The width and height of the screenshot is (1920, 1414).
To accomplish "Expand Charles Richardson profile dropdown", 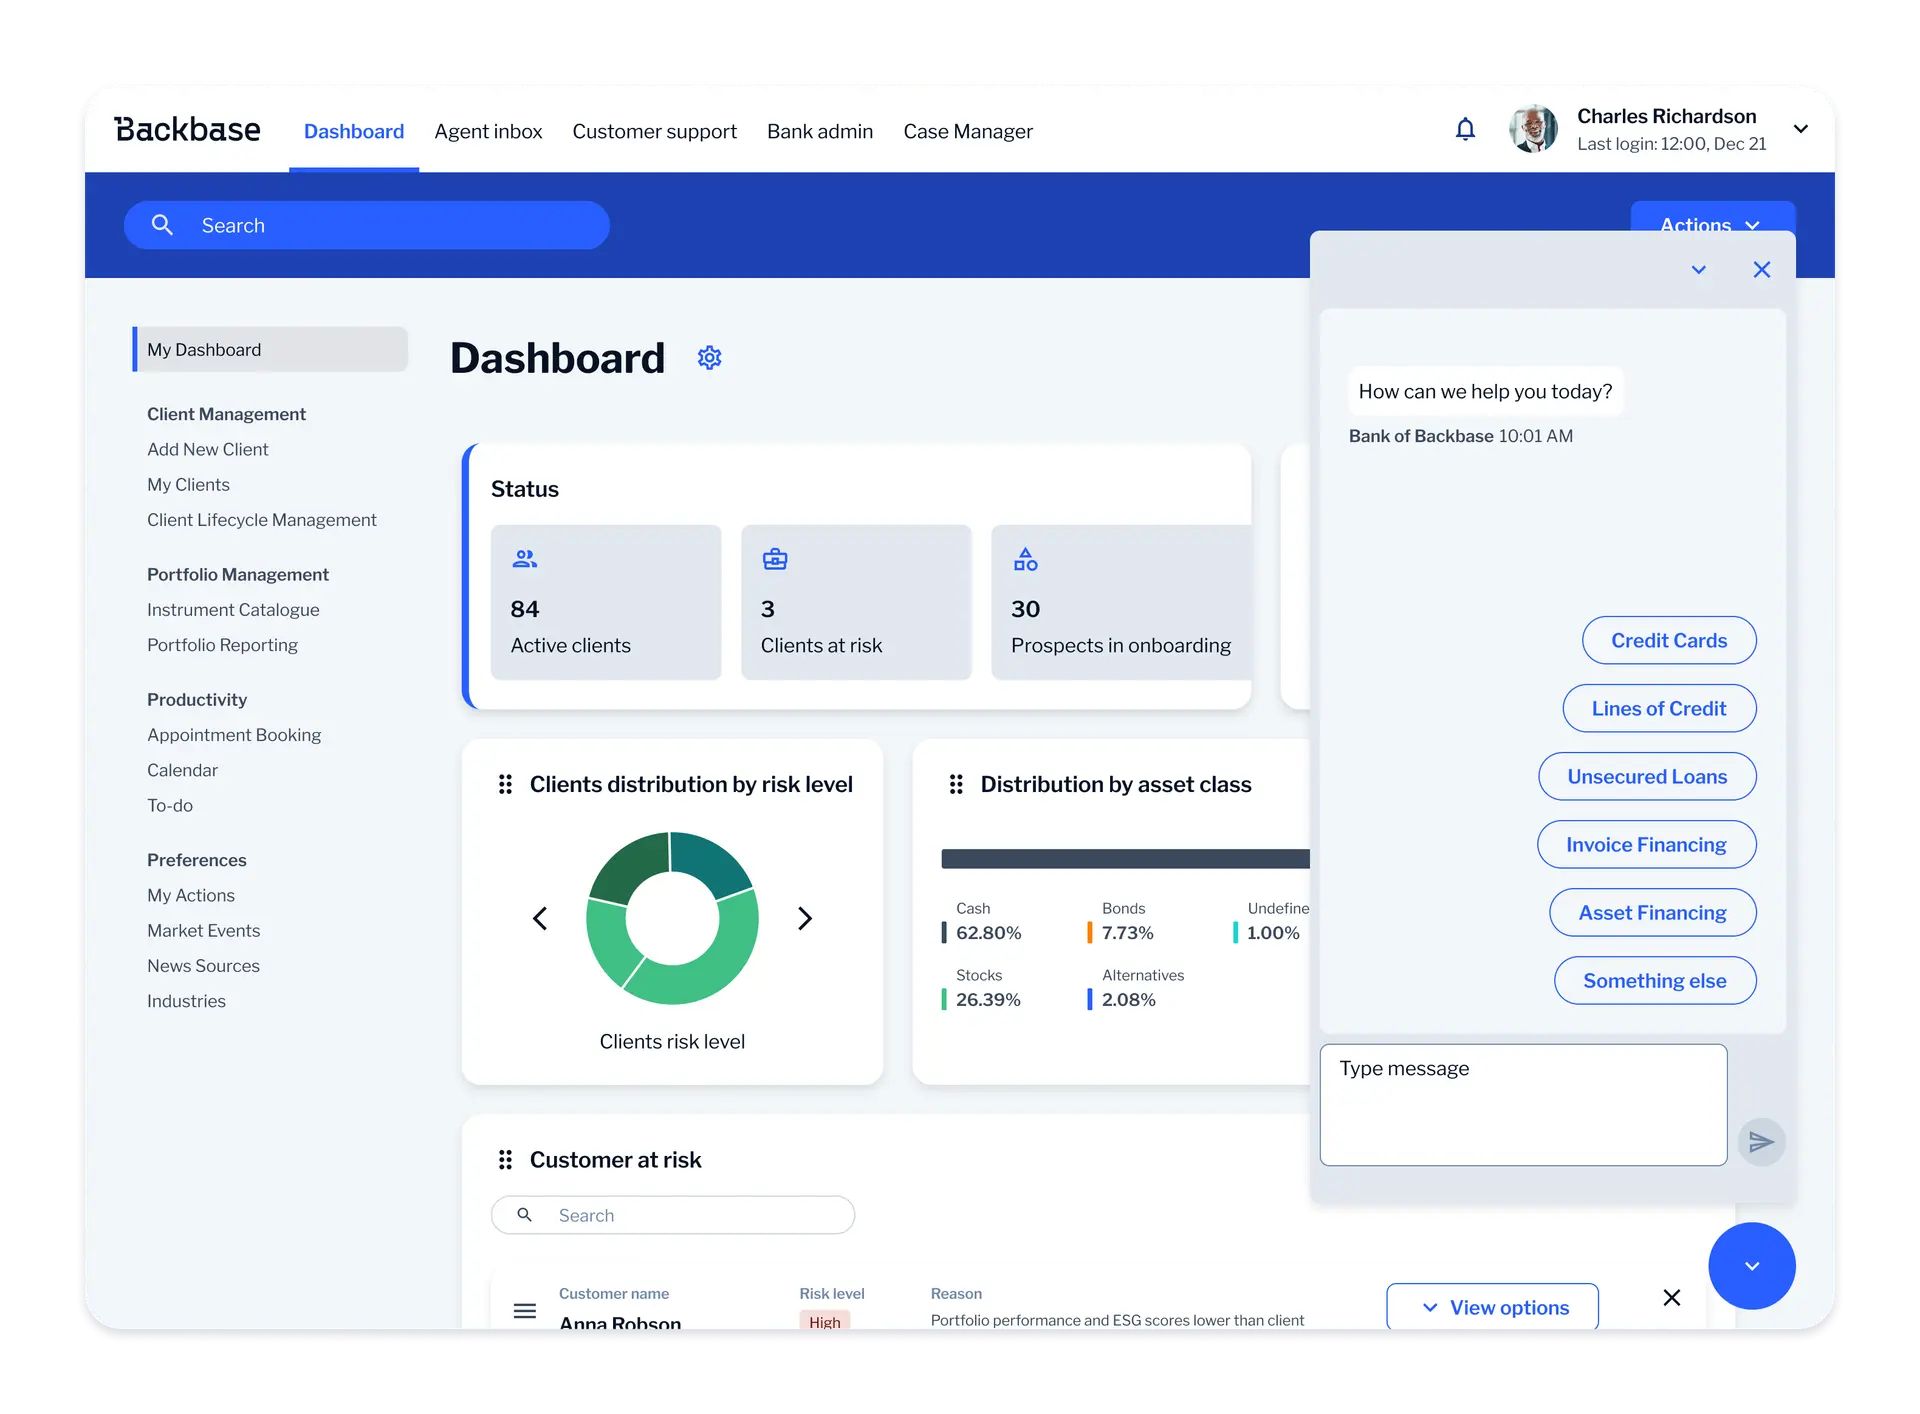I will point(1801,129).
